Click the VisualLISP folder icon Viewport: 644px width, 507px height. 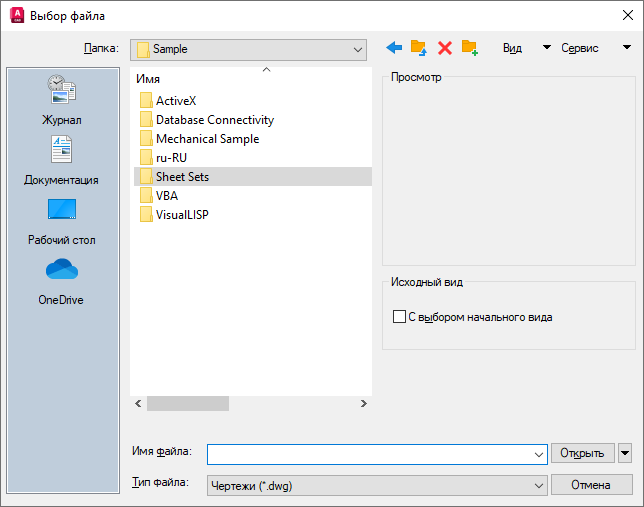tap(146, 214)
